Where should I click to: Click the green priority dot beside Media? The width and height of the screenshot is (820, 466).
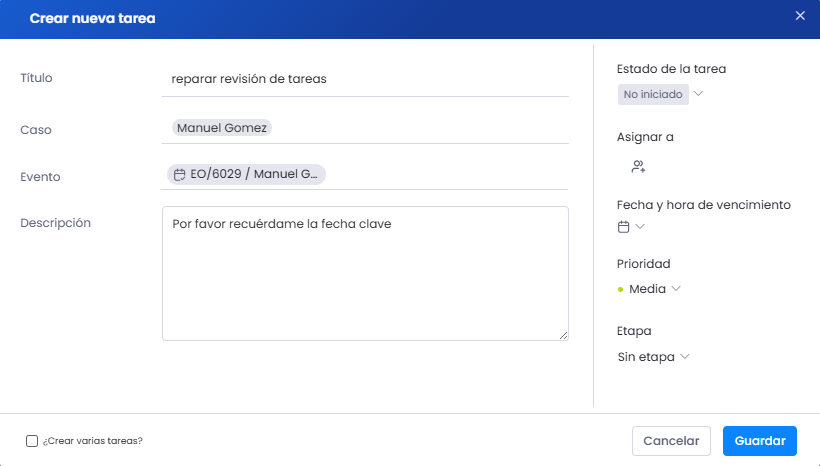[x=620, y=289]
